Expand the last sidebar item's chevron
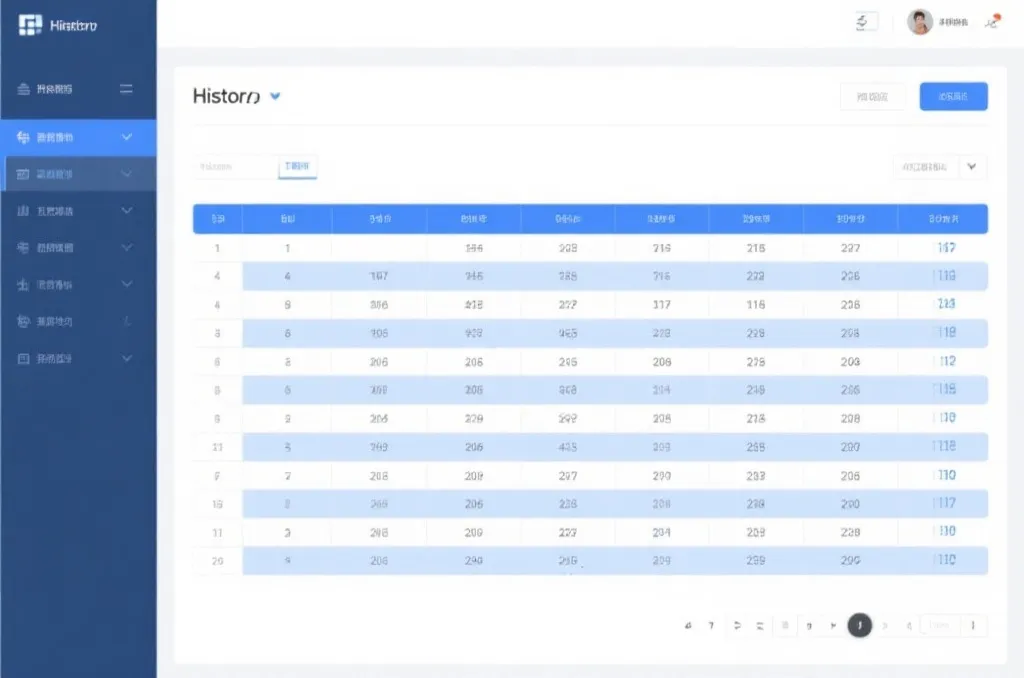 click(x=126, y=358)
